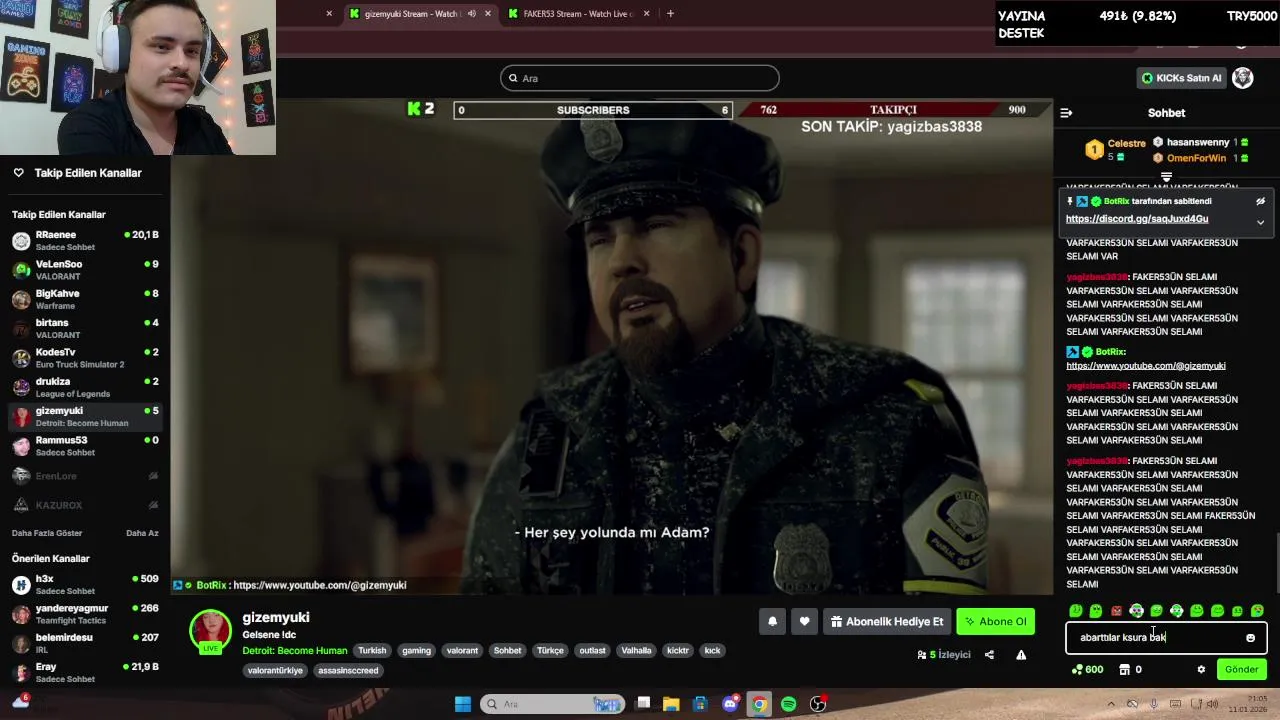Open OBS Studio from taskbar
The width and height of the screenshot is (1280, 720).
coord(818,704)
